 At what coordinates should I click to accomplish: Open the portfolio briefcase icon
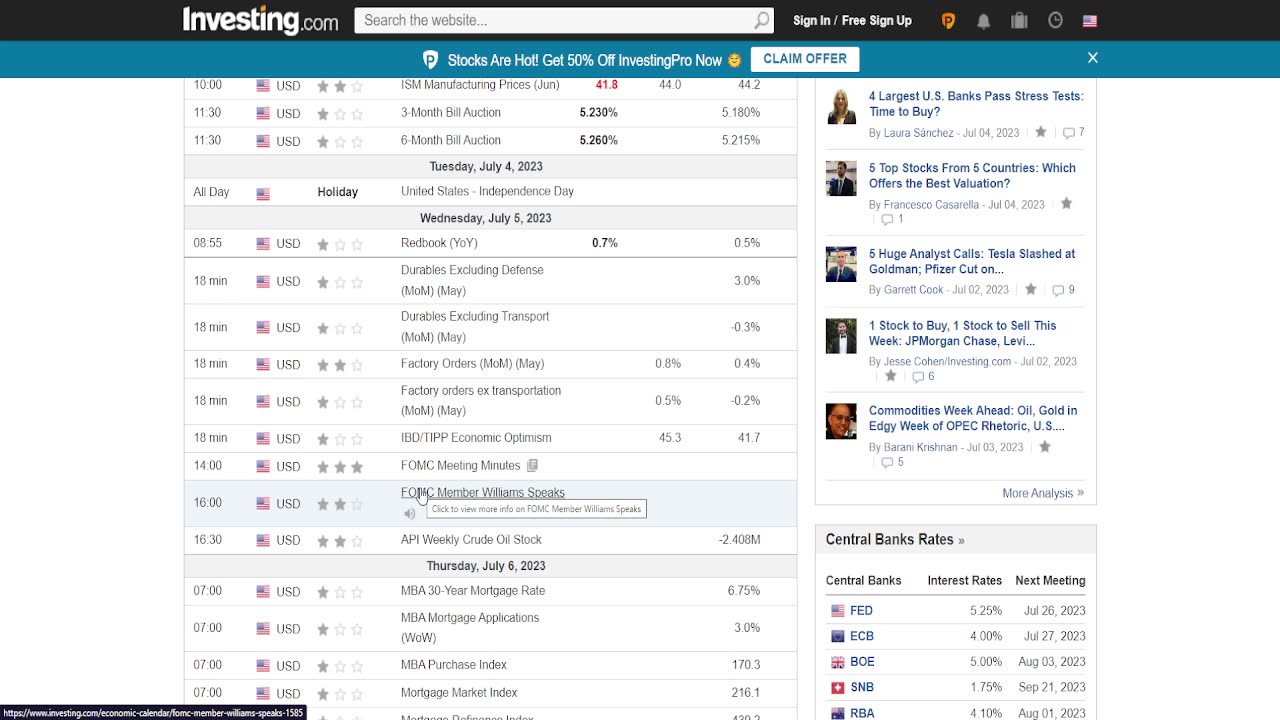click(1019, 20)
